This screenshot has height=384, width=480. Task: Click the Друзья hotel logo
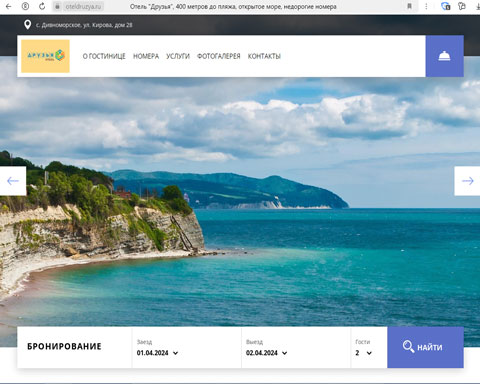(45, 56)
